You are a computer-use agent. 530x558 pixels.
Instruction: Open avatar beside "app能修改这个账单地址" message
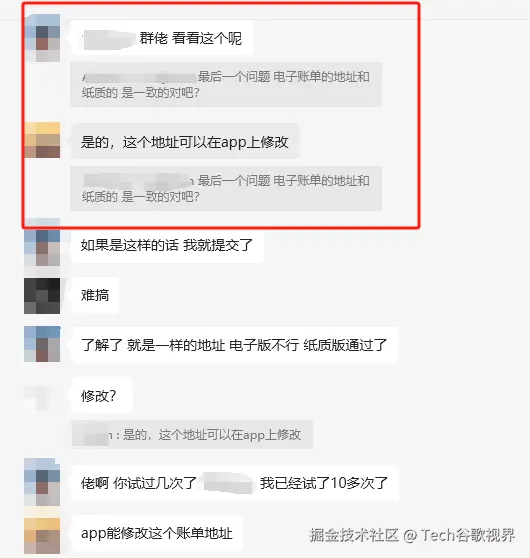click(x=42, y=535)
